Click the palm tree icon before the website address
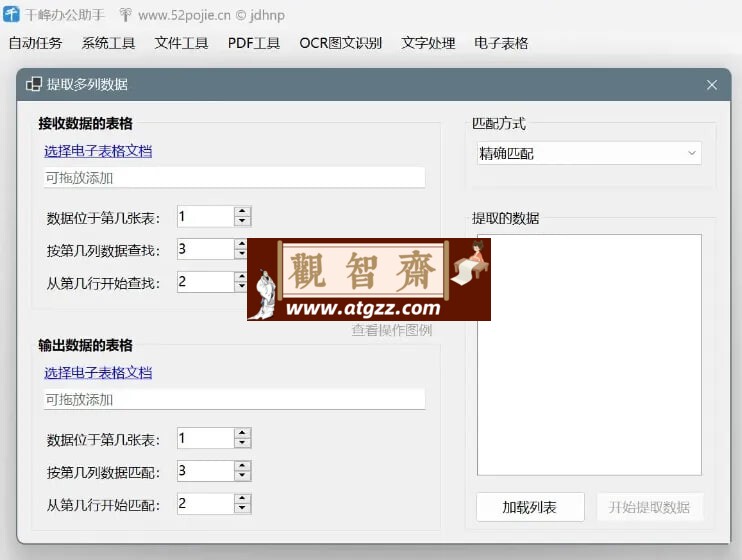 (x=125, y=15)
